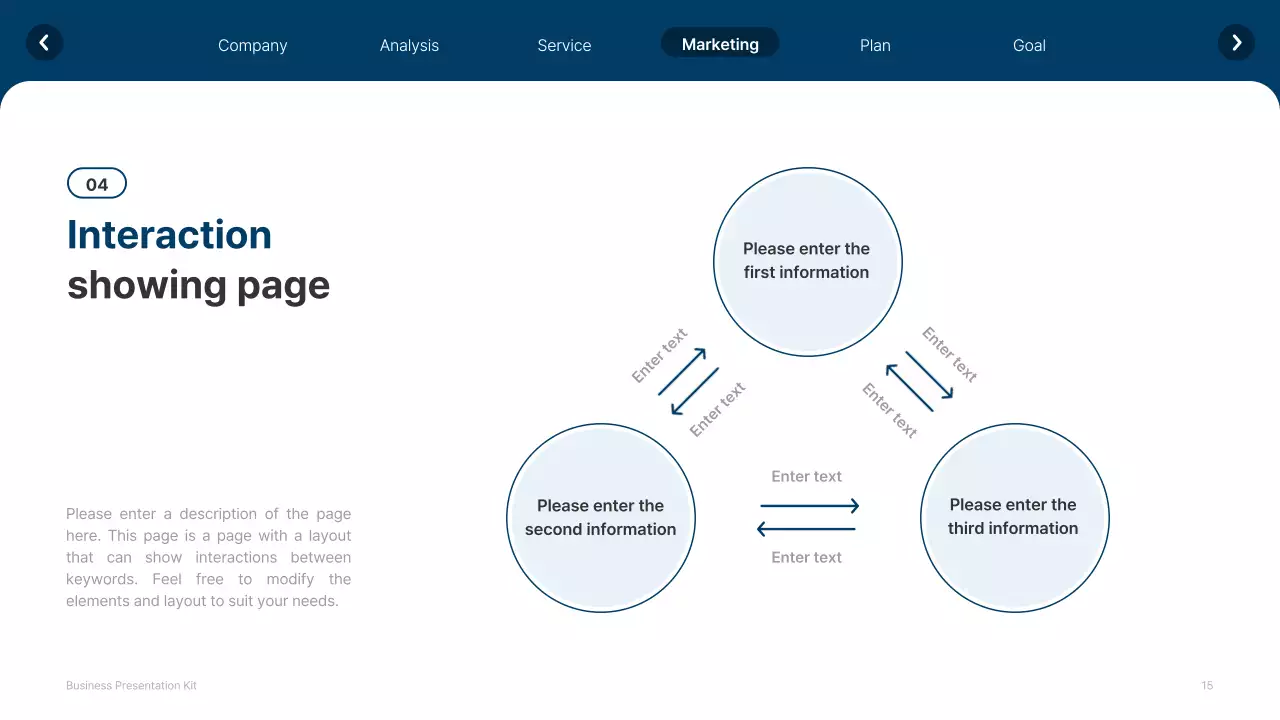This screenshot has height=720, width=1280.
Task: Click the 04 numbered badge
Action: tap(96, 183)
